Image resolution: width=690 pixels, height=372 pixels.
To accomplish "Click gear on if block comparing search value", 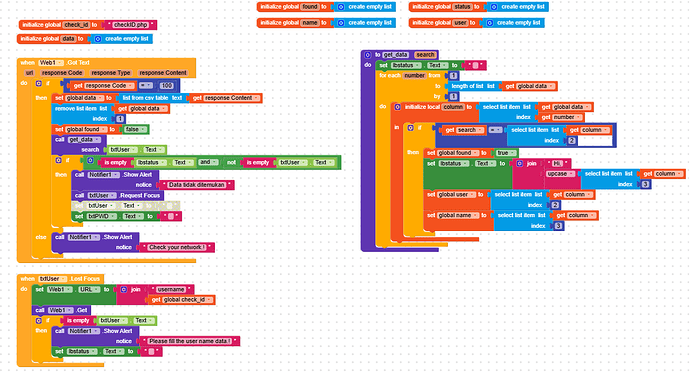I will (411, 128).
